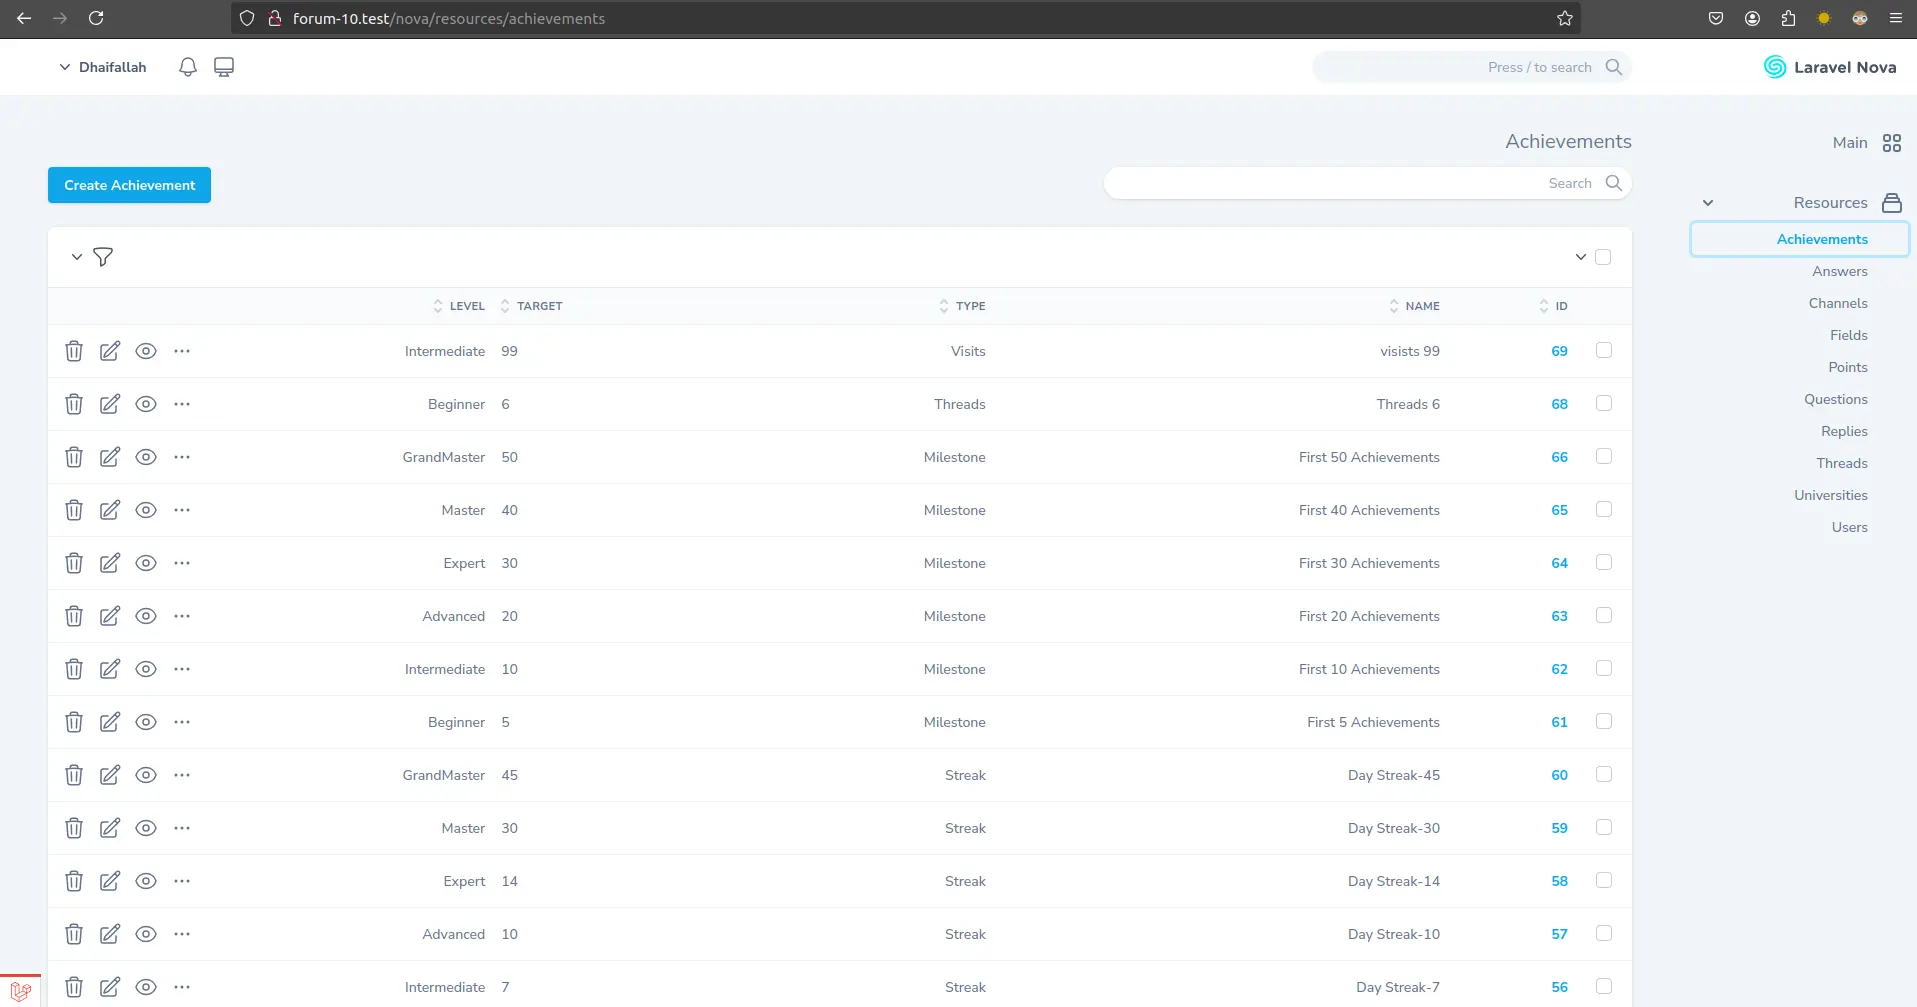
Task: Edit the Threads 6 achievement
Action: point(110,404)
